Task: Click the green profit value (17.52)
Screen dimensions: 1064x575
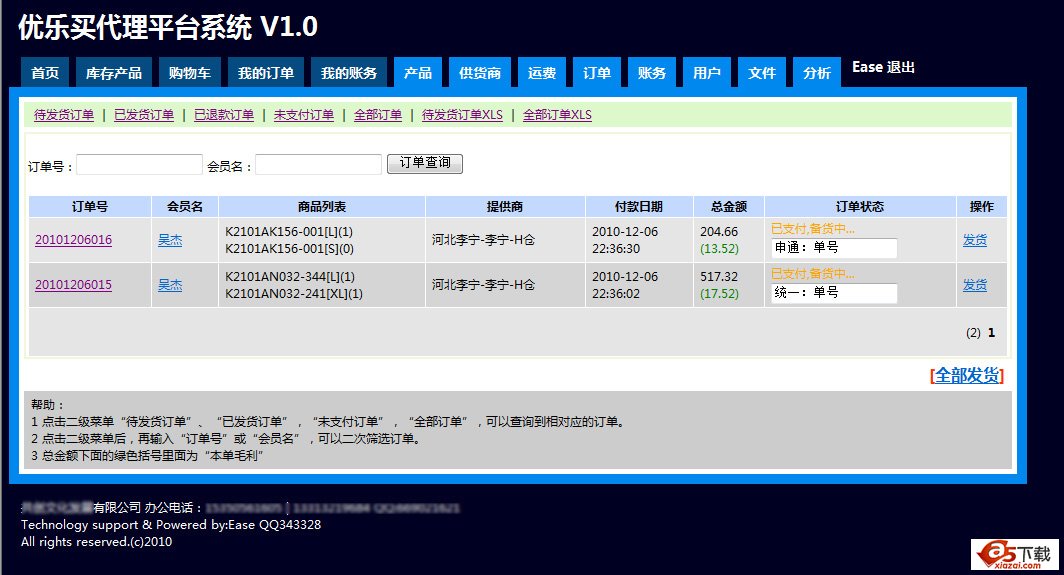Action: pyautogui.click(x=719, y=293)
